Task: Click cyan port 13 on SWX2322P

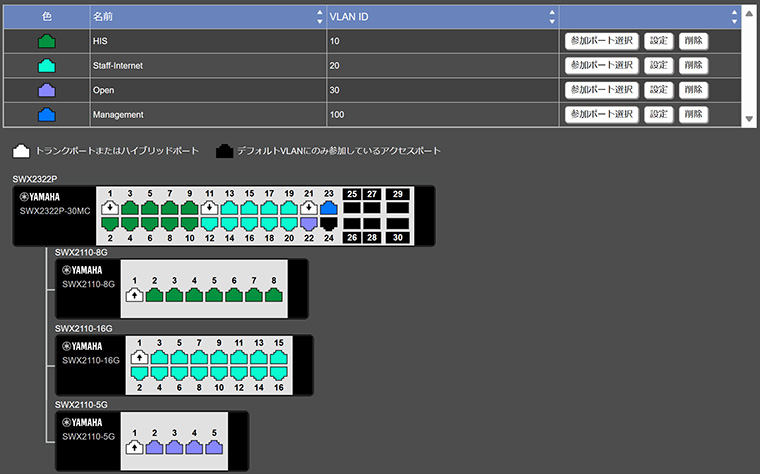Action: click(229, 209)
